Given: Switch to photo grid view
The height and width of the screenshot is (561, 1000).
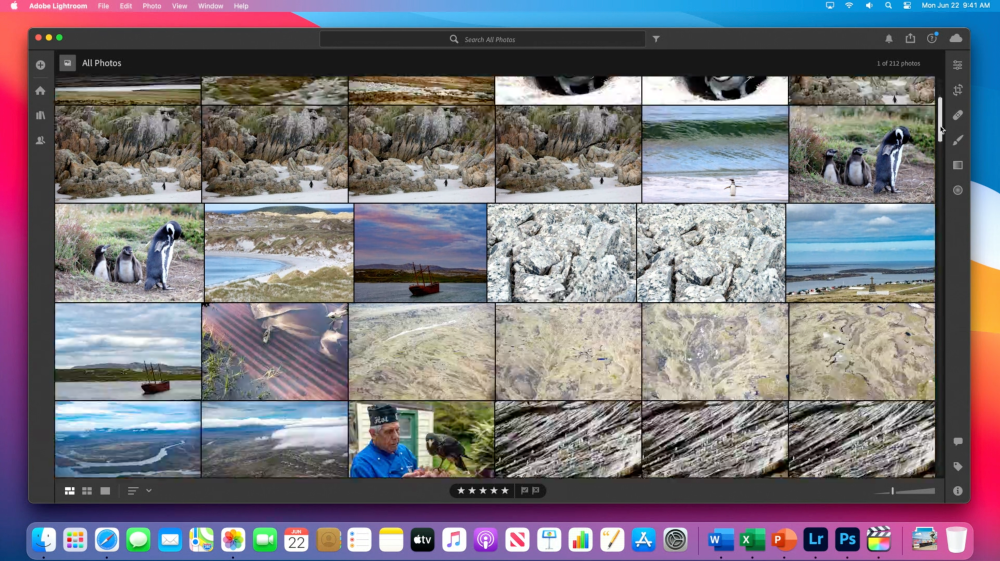Looking at the screenshot, I should [70, 491].
